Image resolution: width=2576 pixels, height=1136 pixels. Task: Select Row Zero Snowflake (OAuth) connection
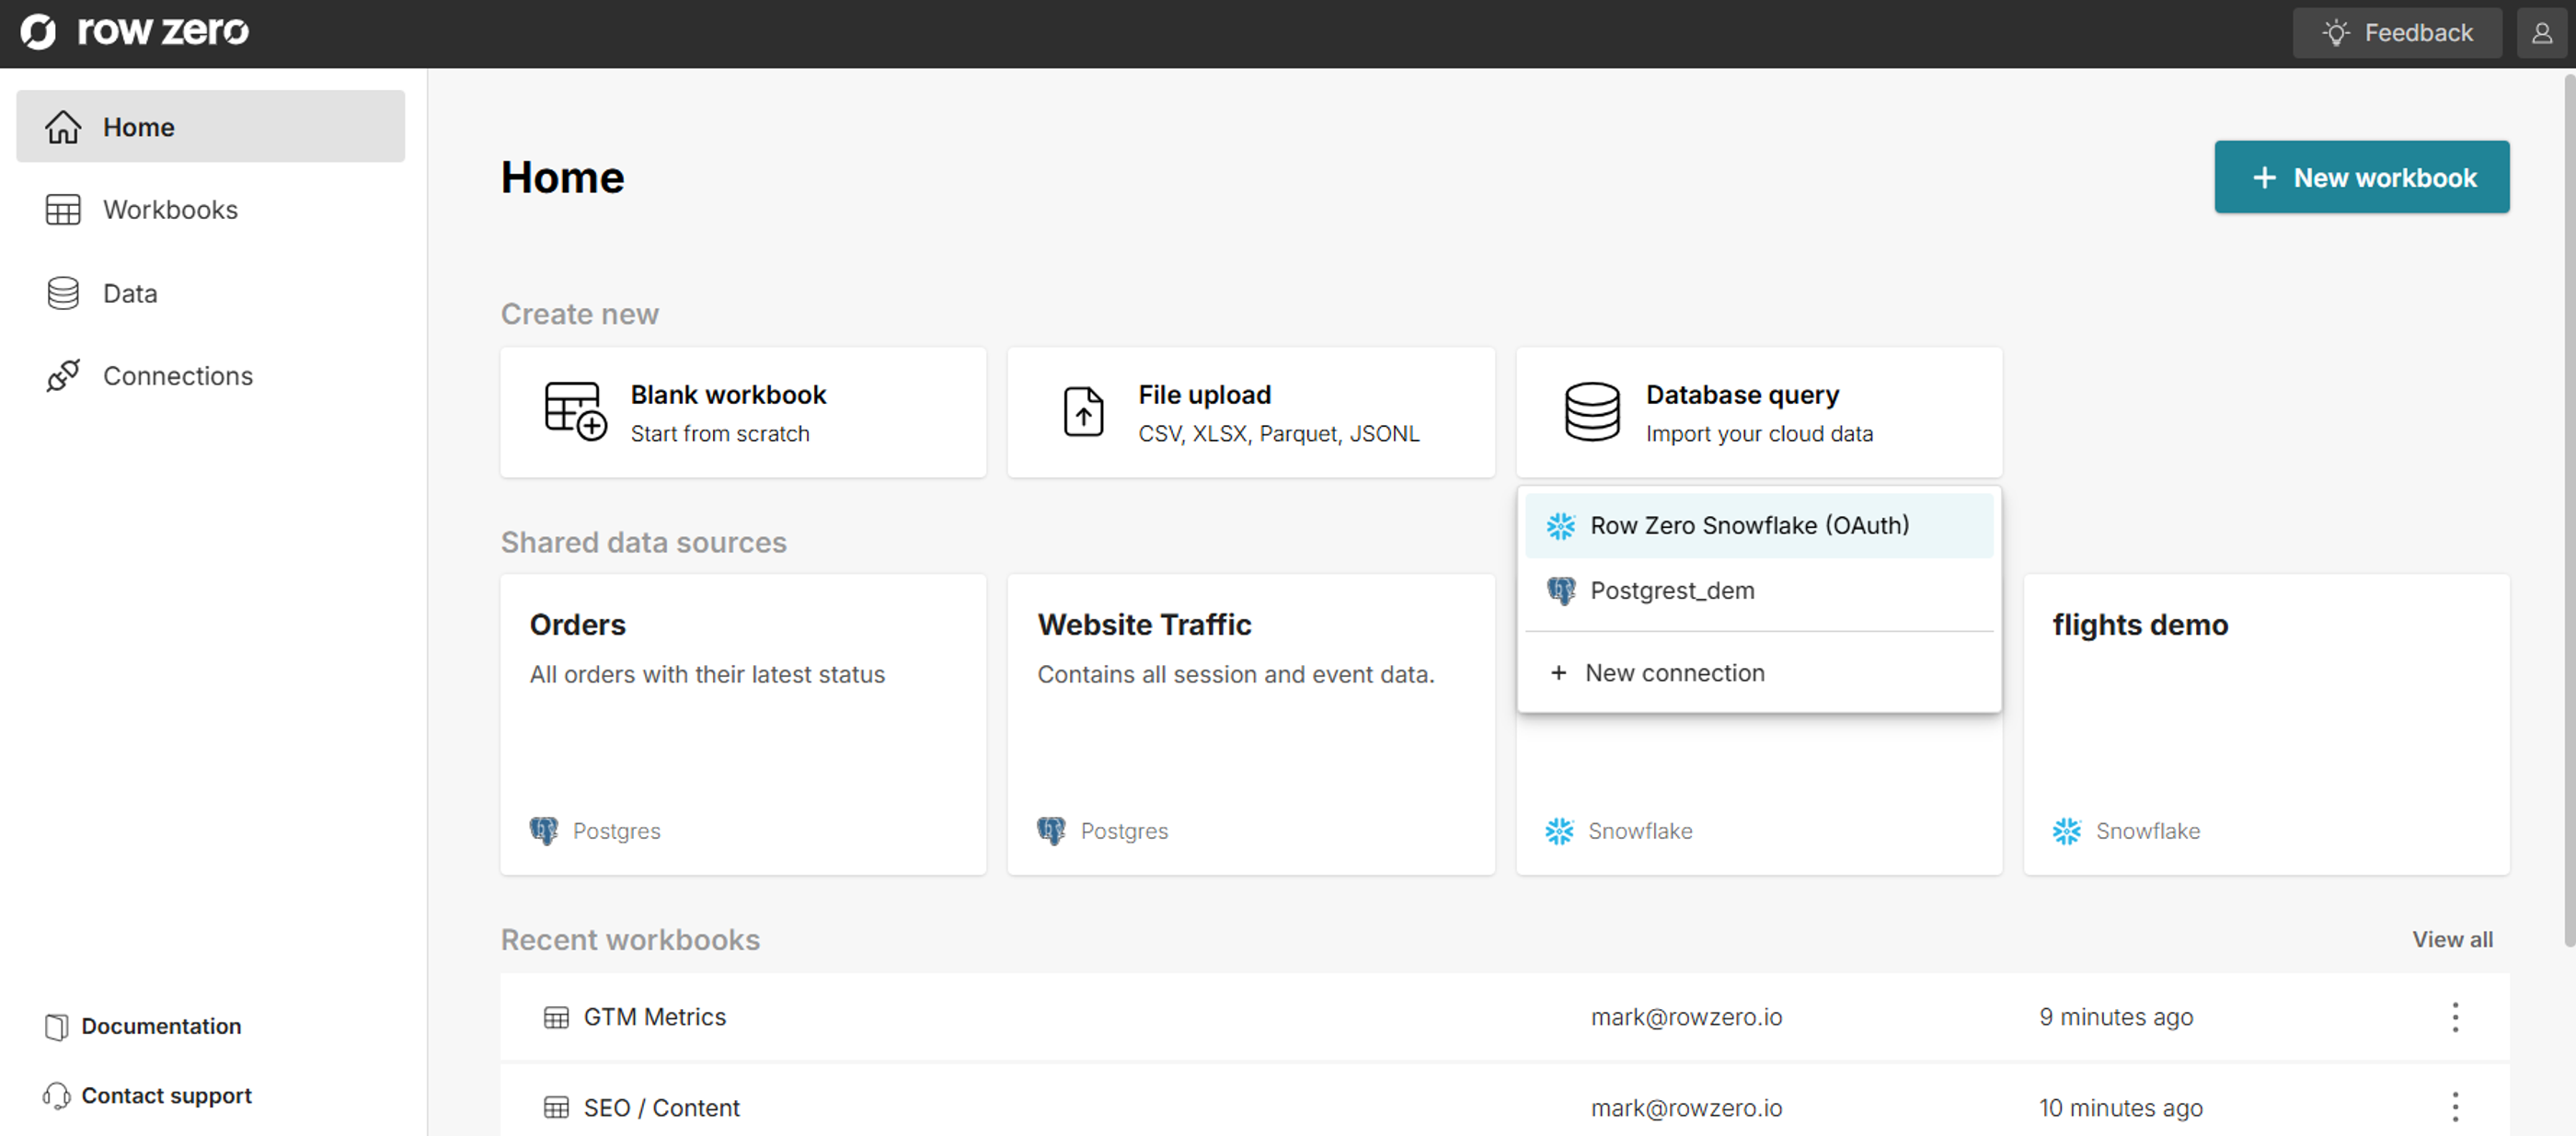click(x=1749, y=526)
